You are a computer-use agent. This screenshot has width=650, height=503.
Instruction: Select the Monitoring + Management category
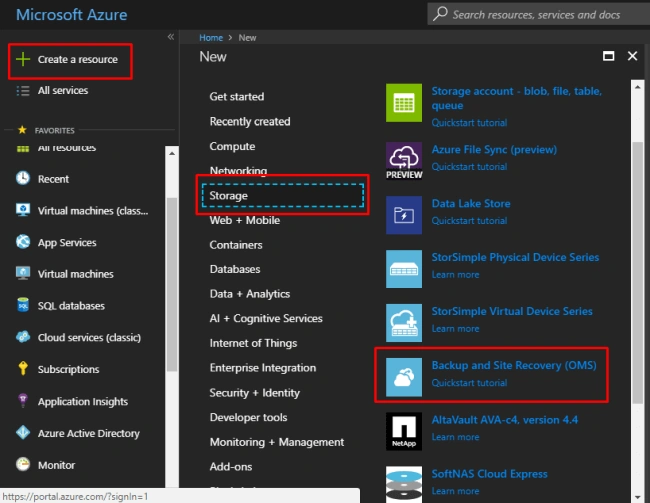276,442
